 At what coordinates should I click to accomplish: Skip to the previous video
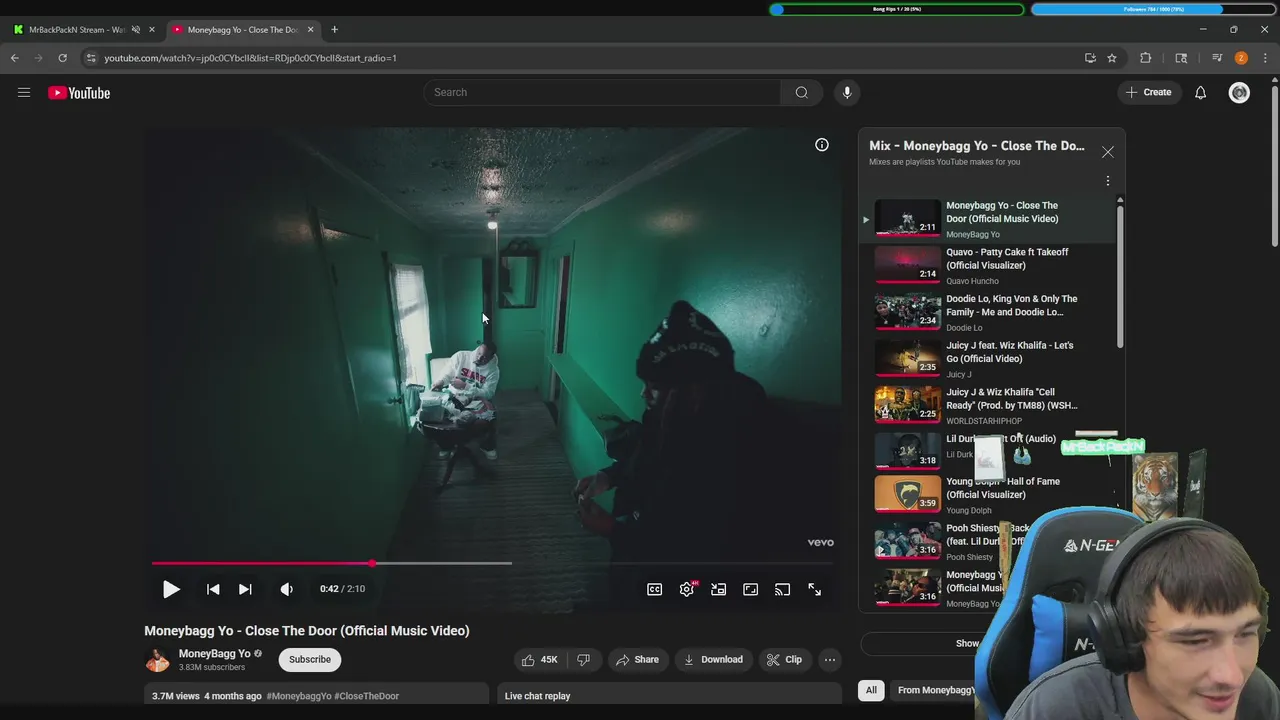point(213,589)
